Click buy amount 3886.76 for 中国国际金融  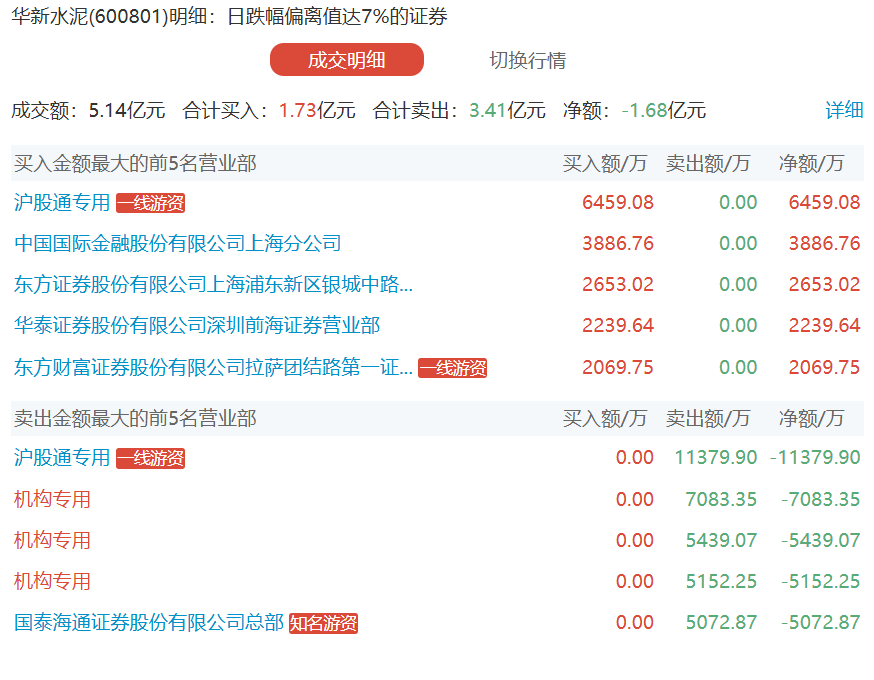point(618,244)
